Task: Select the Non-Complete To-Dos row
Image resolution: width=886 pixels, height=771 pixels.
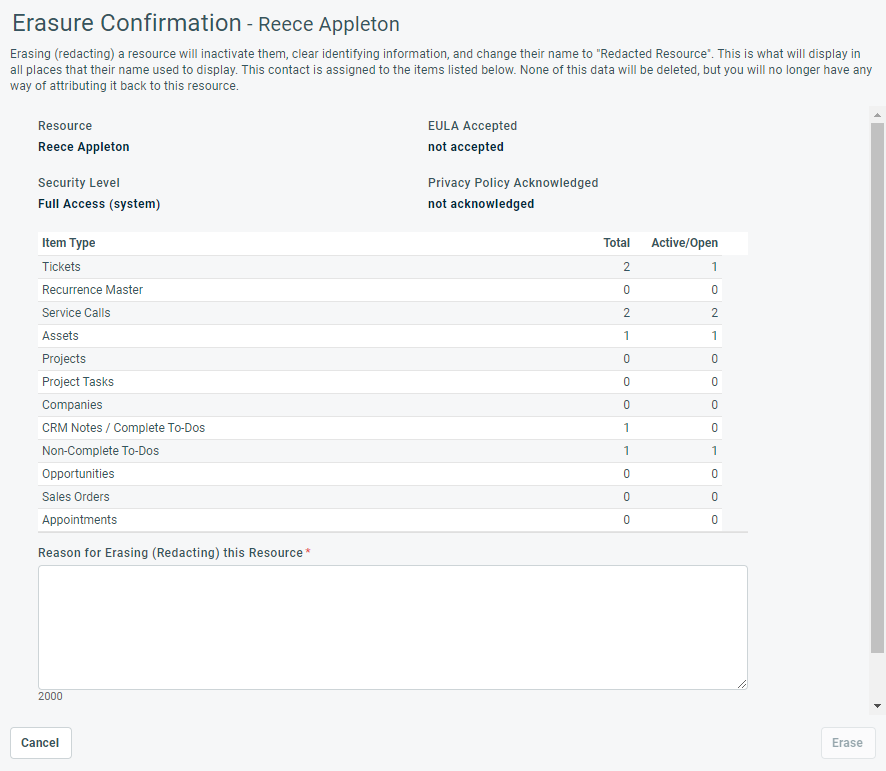Action: tap(380, 451)
